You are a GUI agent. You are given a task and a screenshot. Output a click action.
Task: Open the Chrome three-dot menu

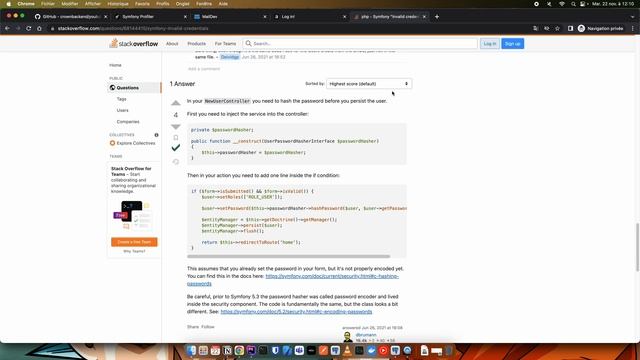click(x=633, y=29)
